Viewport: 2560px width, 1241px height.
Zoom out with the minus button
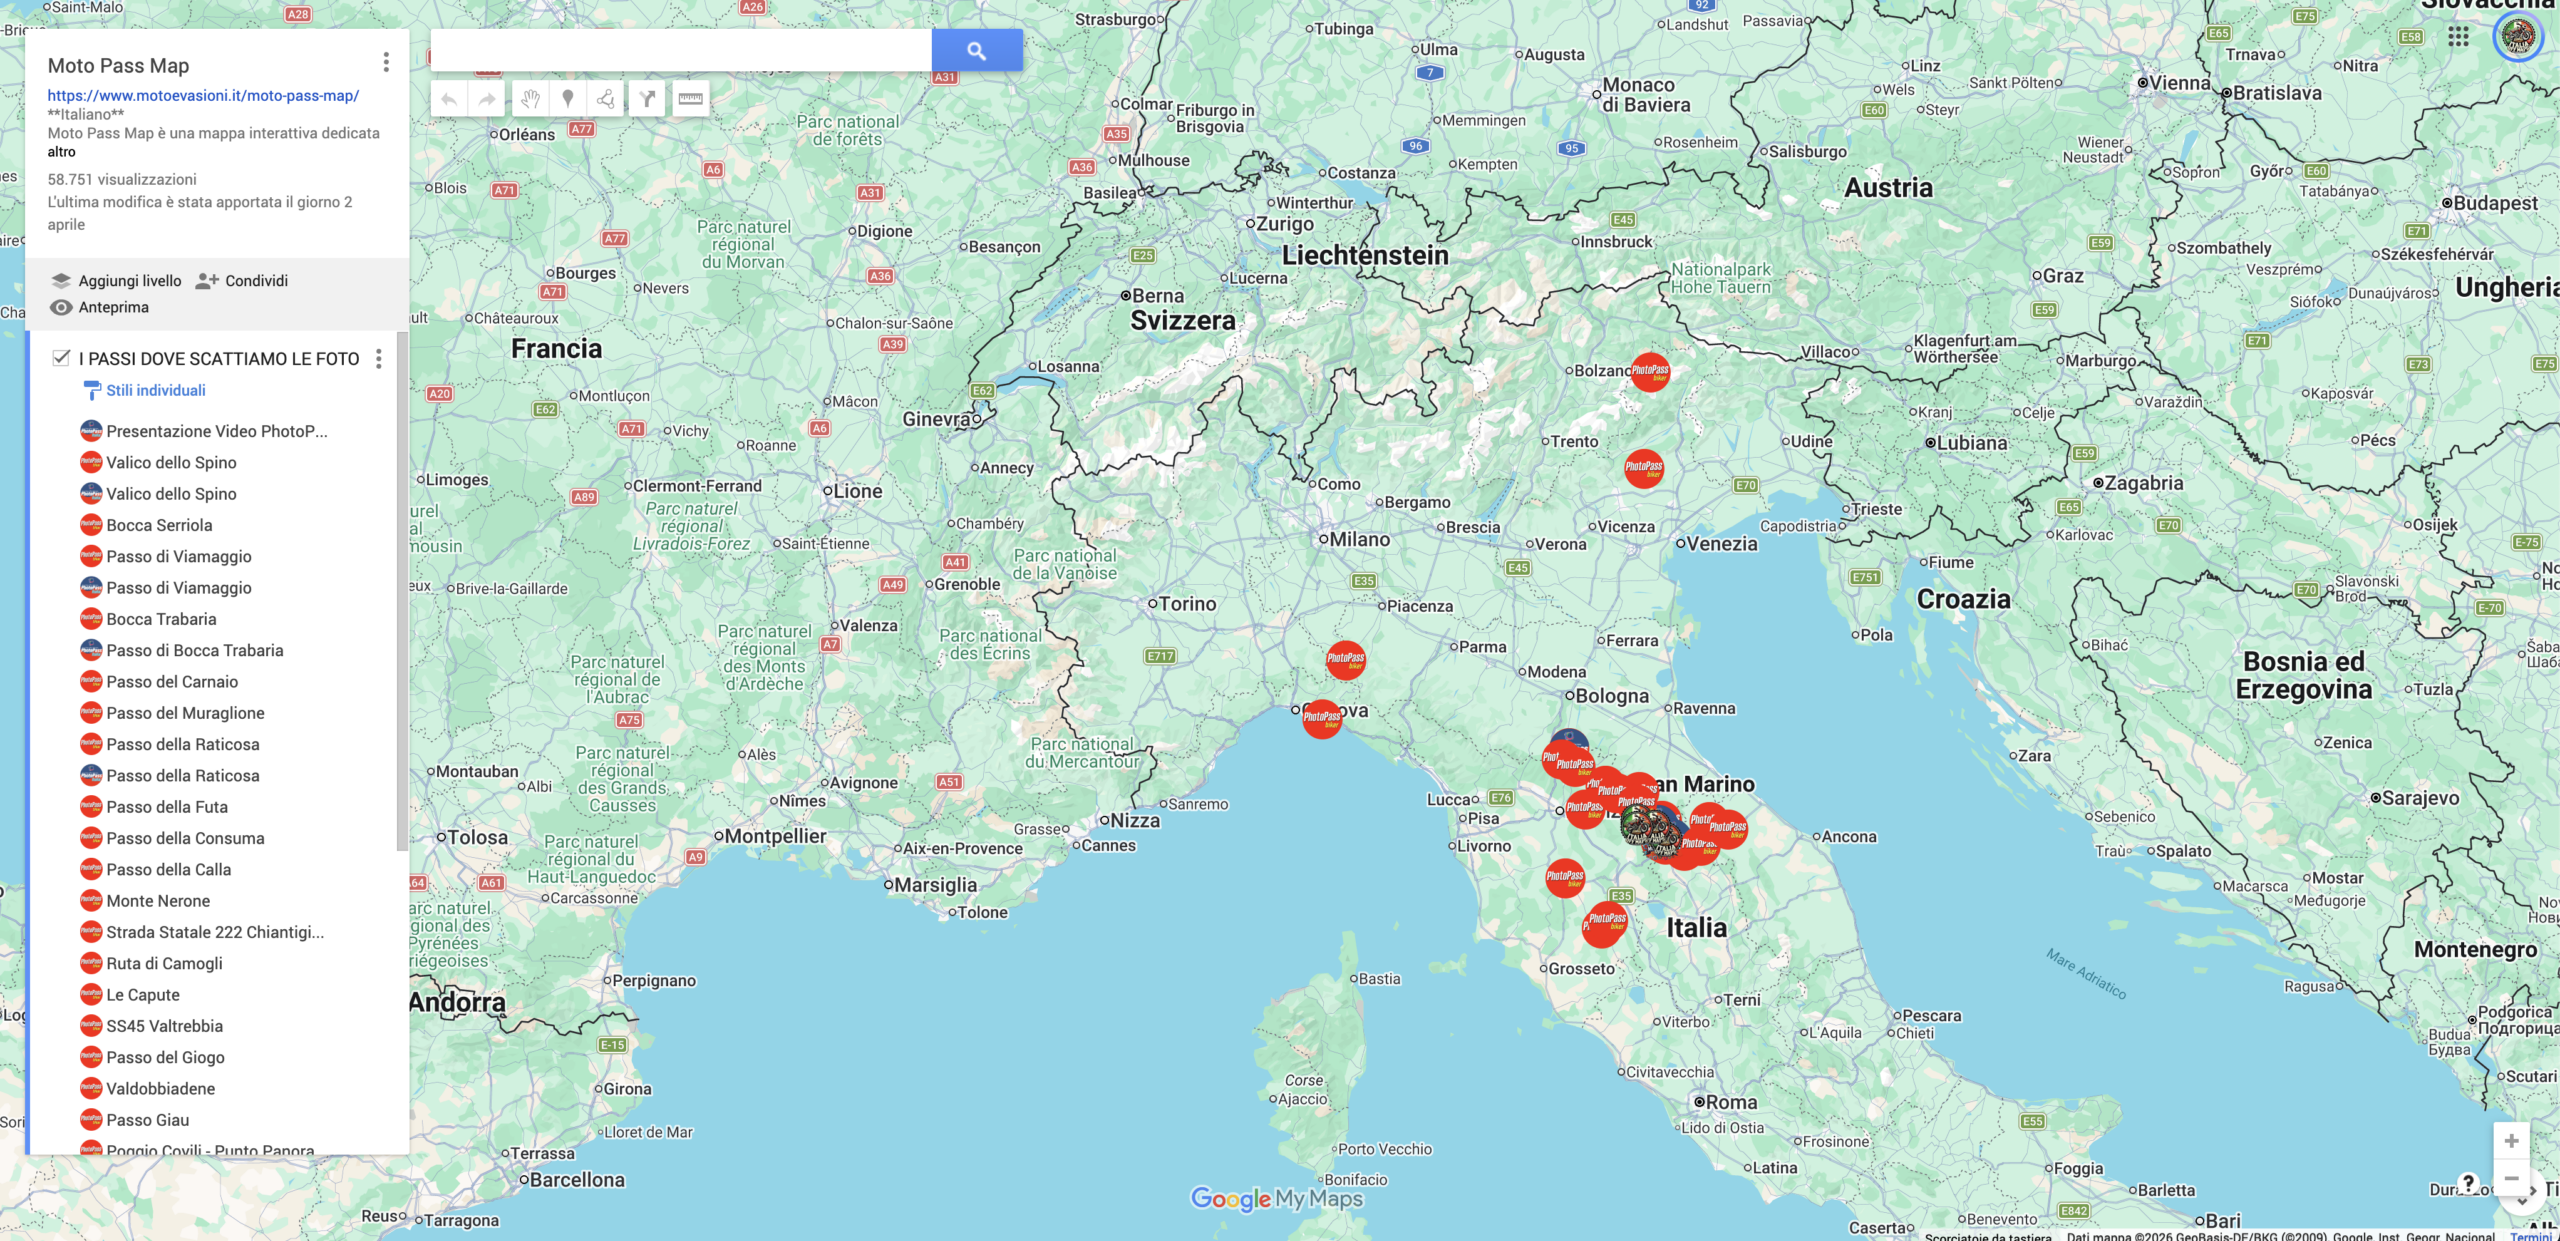point(2511,1178)
